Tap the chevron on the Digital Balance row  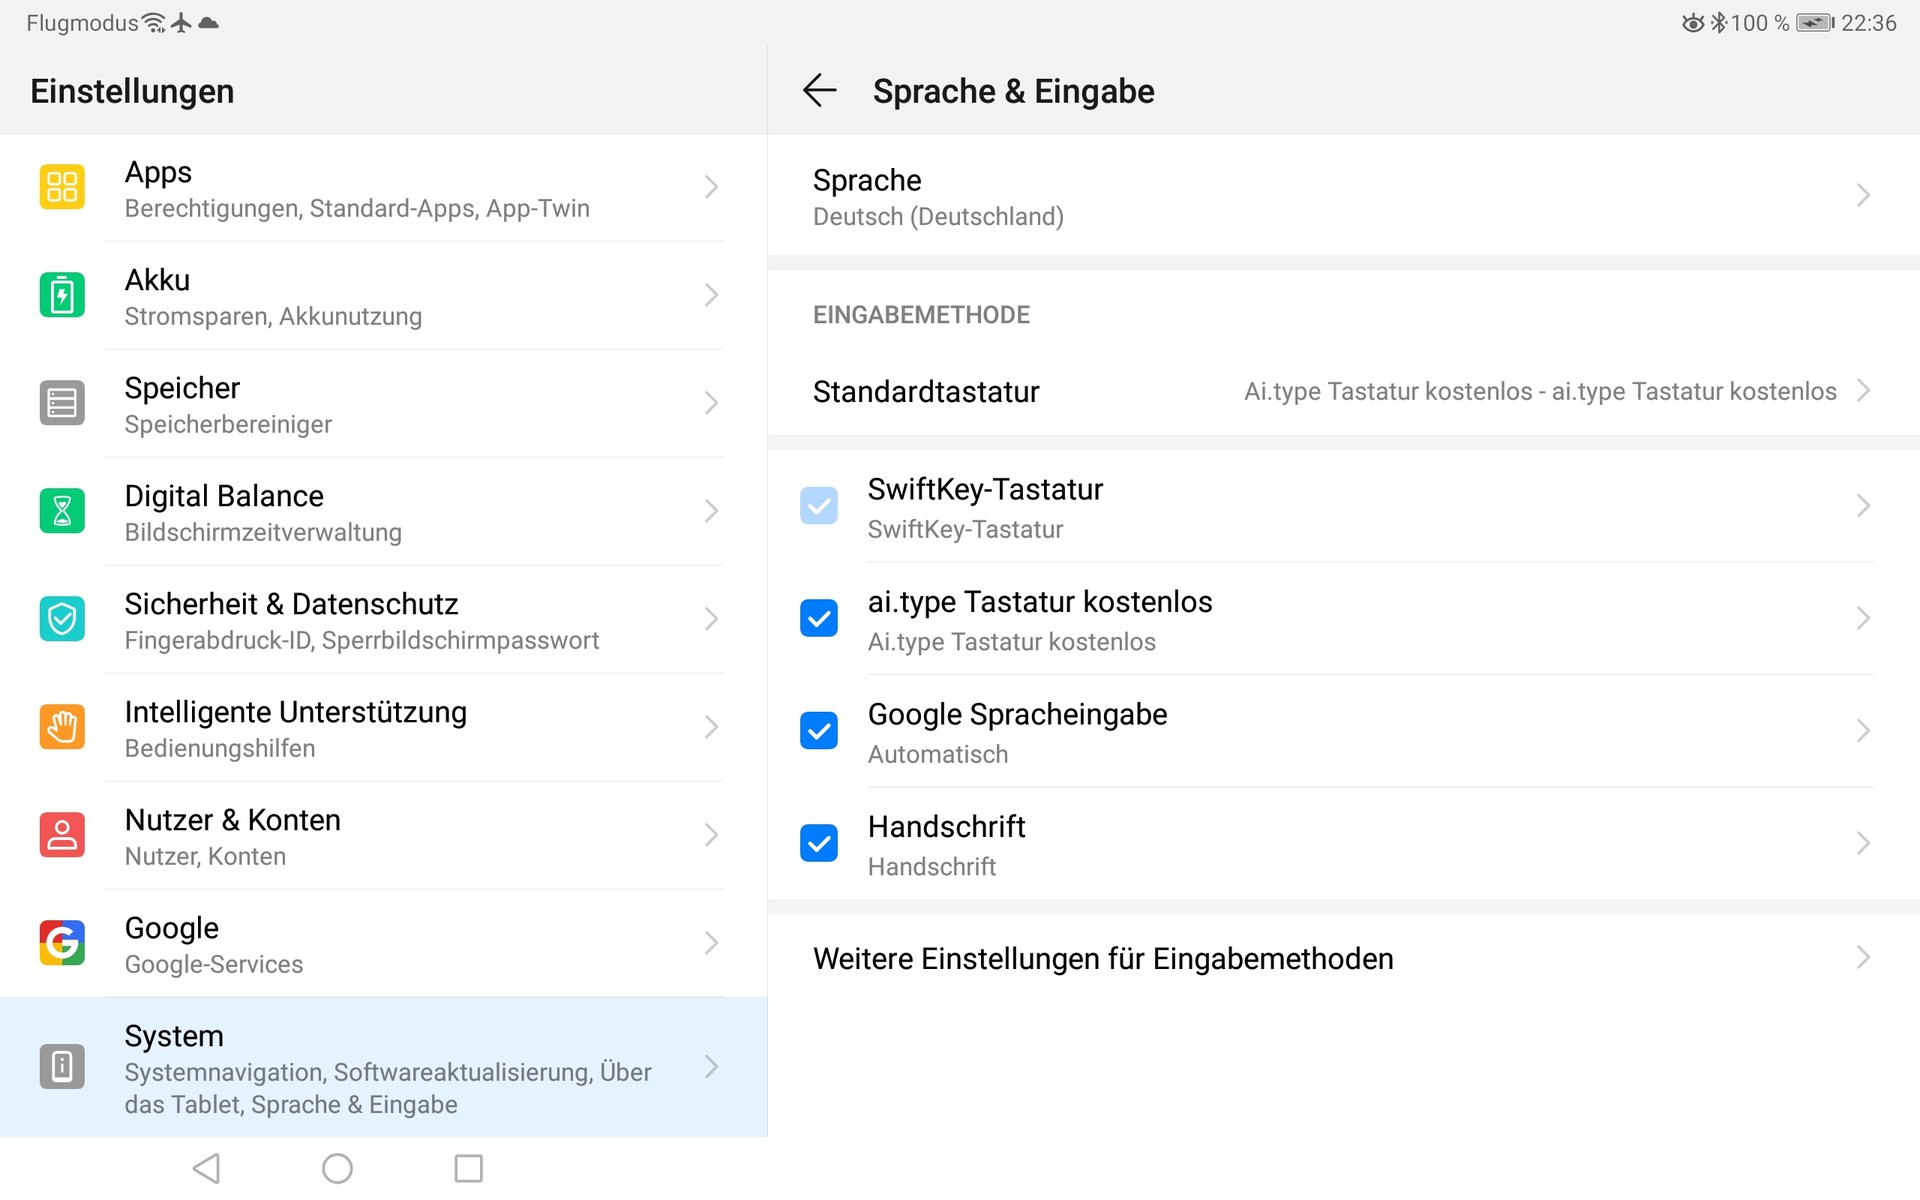point(711,511)
